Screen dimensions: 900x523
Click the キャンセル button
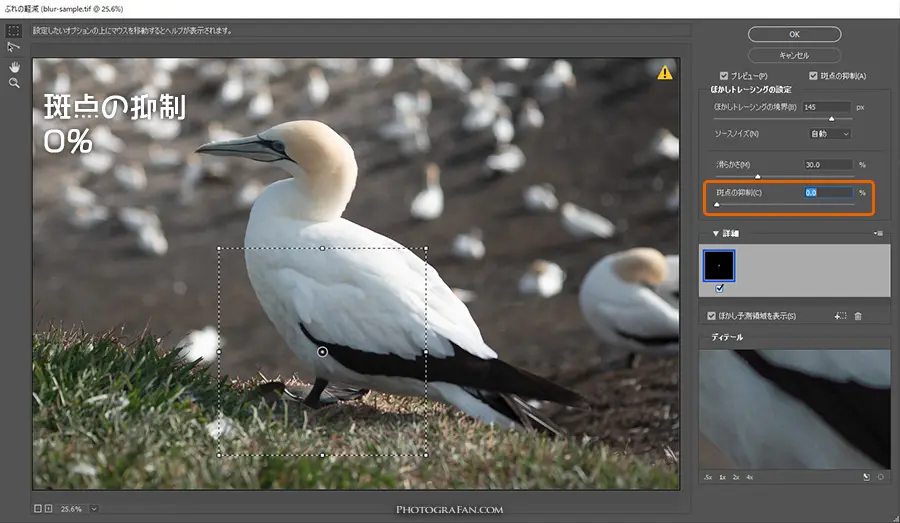pyautogui.click(x=794, y=55)
